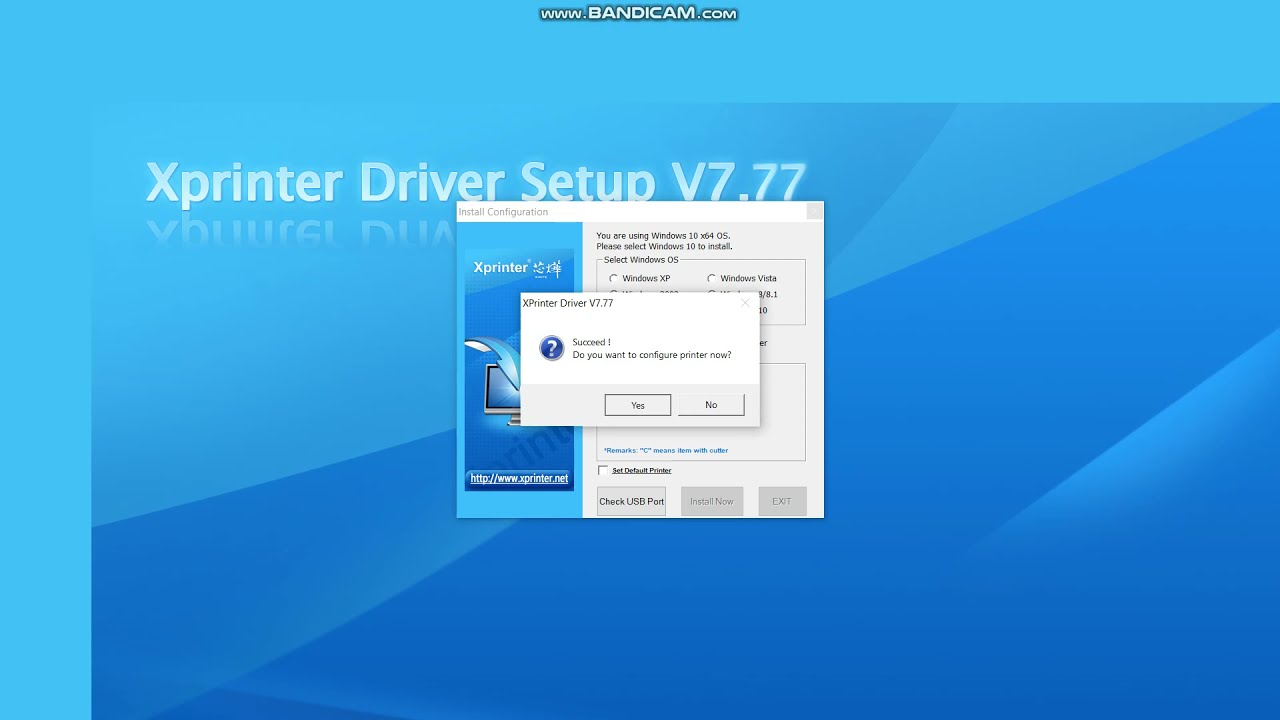The height and width of the screenshot is (720, 1280).
Task: Click "You are using Windows 10 x64 OS." text
Action: (663, 236)
